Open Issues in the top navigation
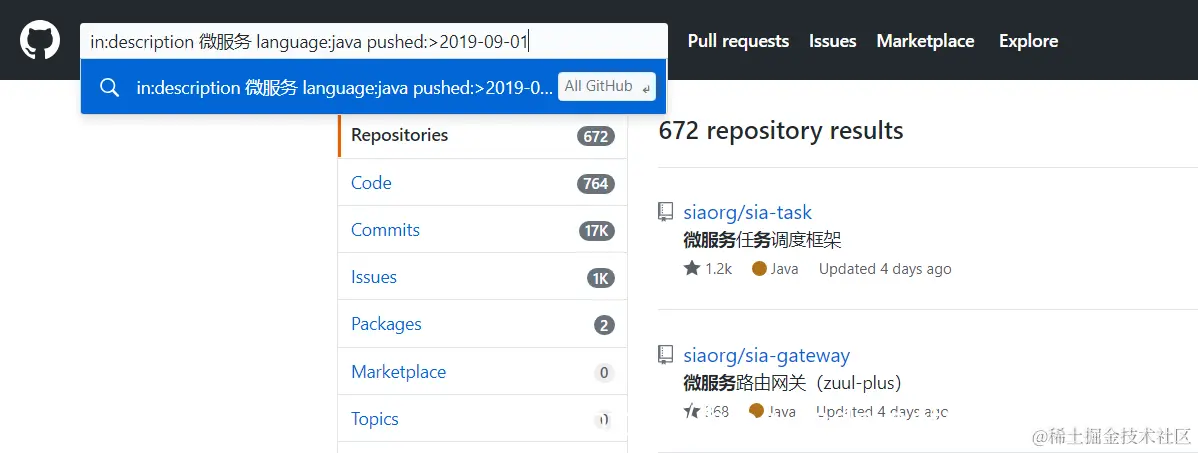The height and width of the screenshot is (453, 1198). pos(833,41)
